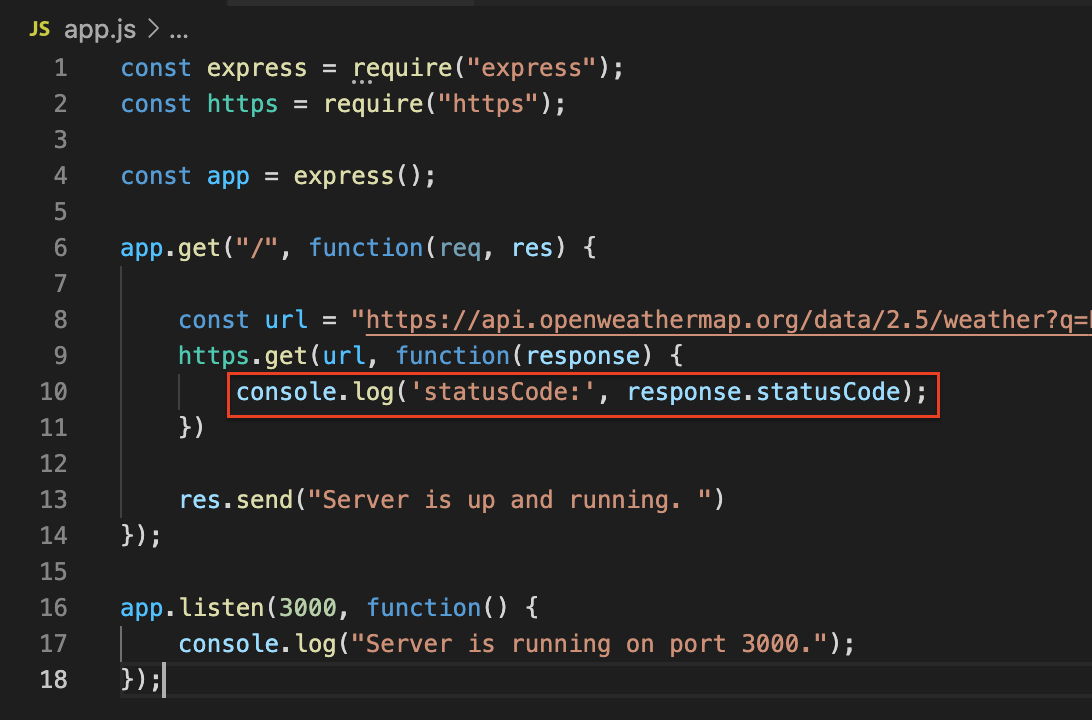The image size is (1092, 720).
Task: Click the JS file icon in breadcrumb
Action: point(40,29)
